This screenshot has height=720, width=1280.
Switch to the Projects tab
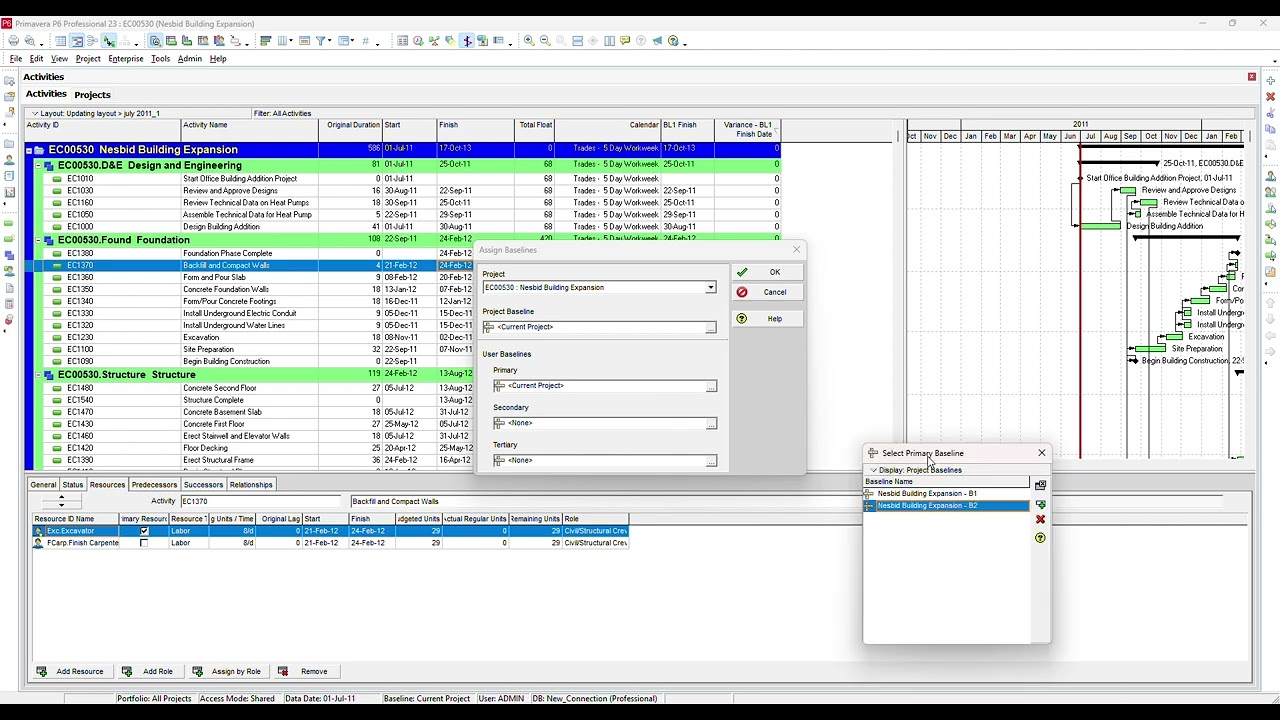pyautogui.click(x=92, y=95)
